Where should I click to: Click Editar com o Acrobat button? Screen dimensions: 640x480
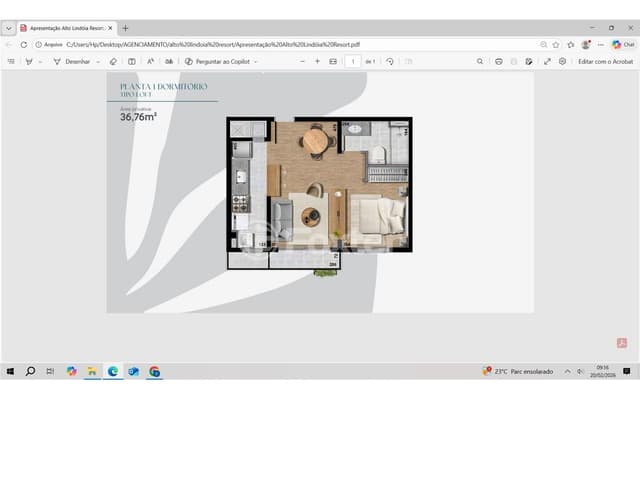(x=605, y=61)
